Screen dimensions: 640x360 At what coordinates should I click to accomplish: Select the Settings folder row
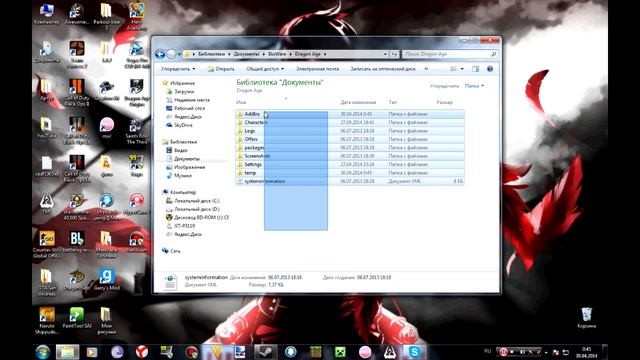pos(350,164)
